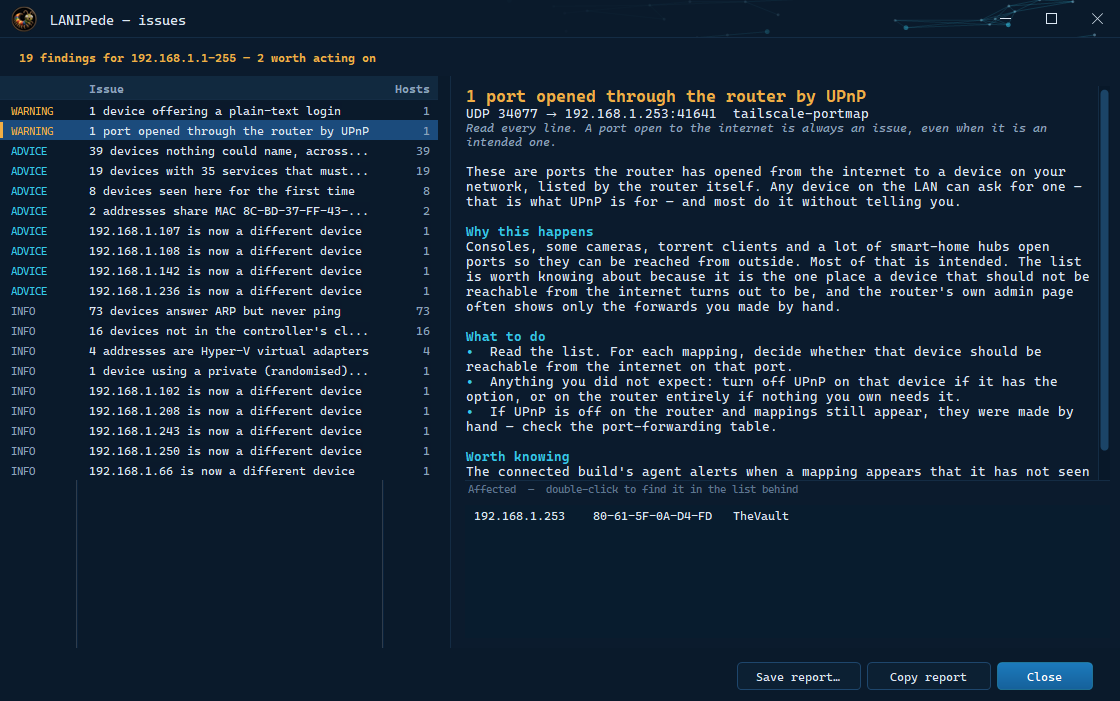
Task: Click the LANIPede app logo icon
Action: click(x=24, y=19)
